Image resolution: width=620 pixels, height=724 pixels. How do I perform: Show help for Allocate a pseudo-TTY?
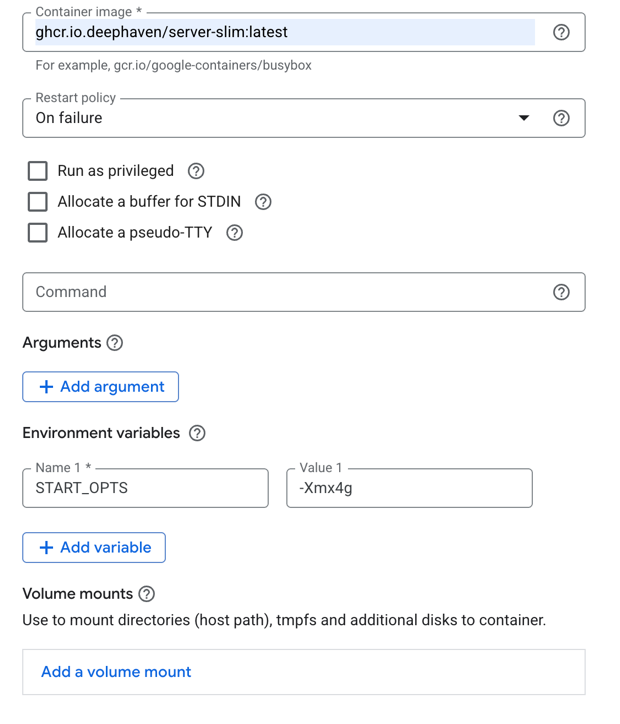pyautogui.click(x=234, y=233)
